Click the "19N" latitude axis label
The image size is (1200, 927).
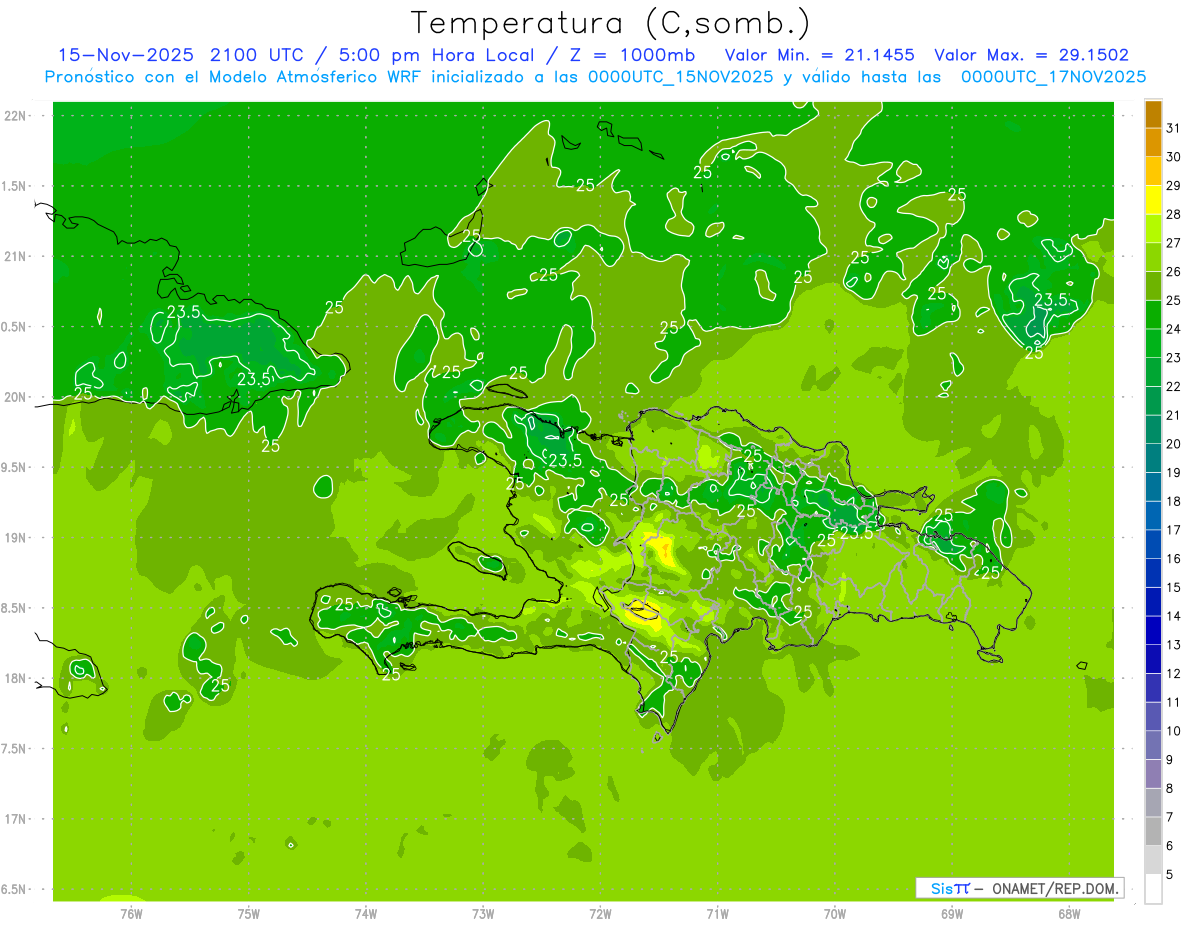click(x=15, y=537)
